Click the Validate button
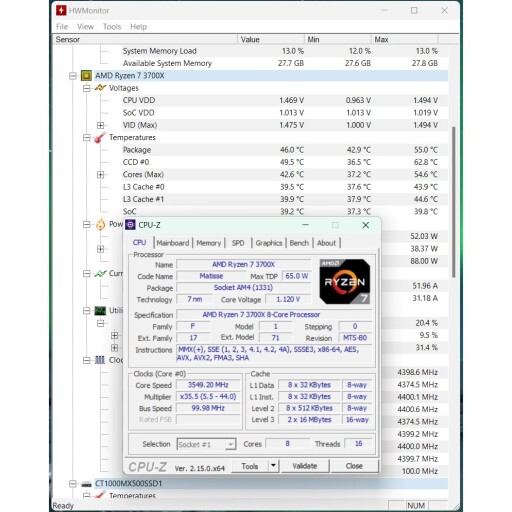Image resolution: width=512 pixels, height=512 pixels. (x=305, y=466)
